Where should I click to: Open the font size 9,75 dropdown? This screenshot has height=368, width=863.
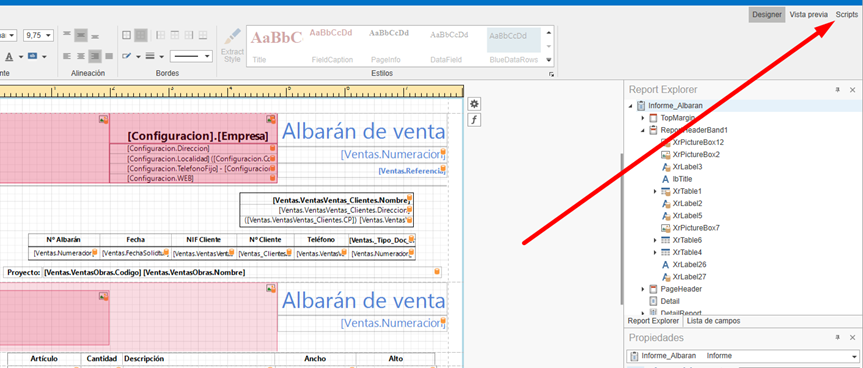coord(48,35)
